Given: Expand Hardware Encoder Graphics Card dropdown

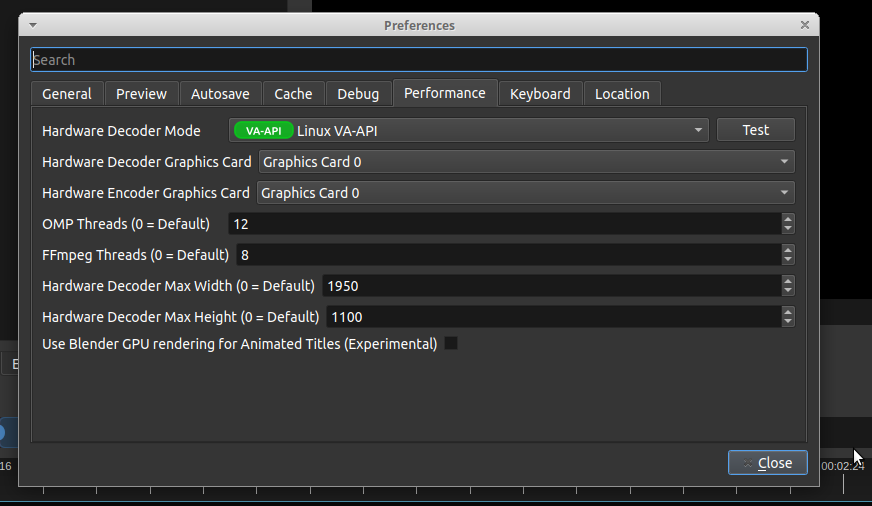Looking at the screenshot, I should [526, 193].
